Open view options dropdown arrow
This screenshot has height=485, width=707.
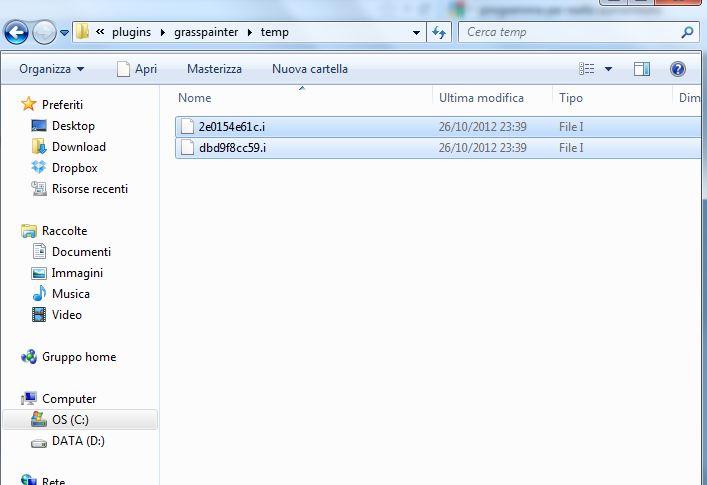608,69
